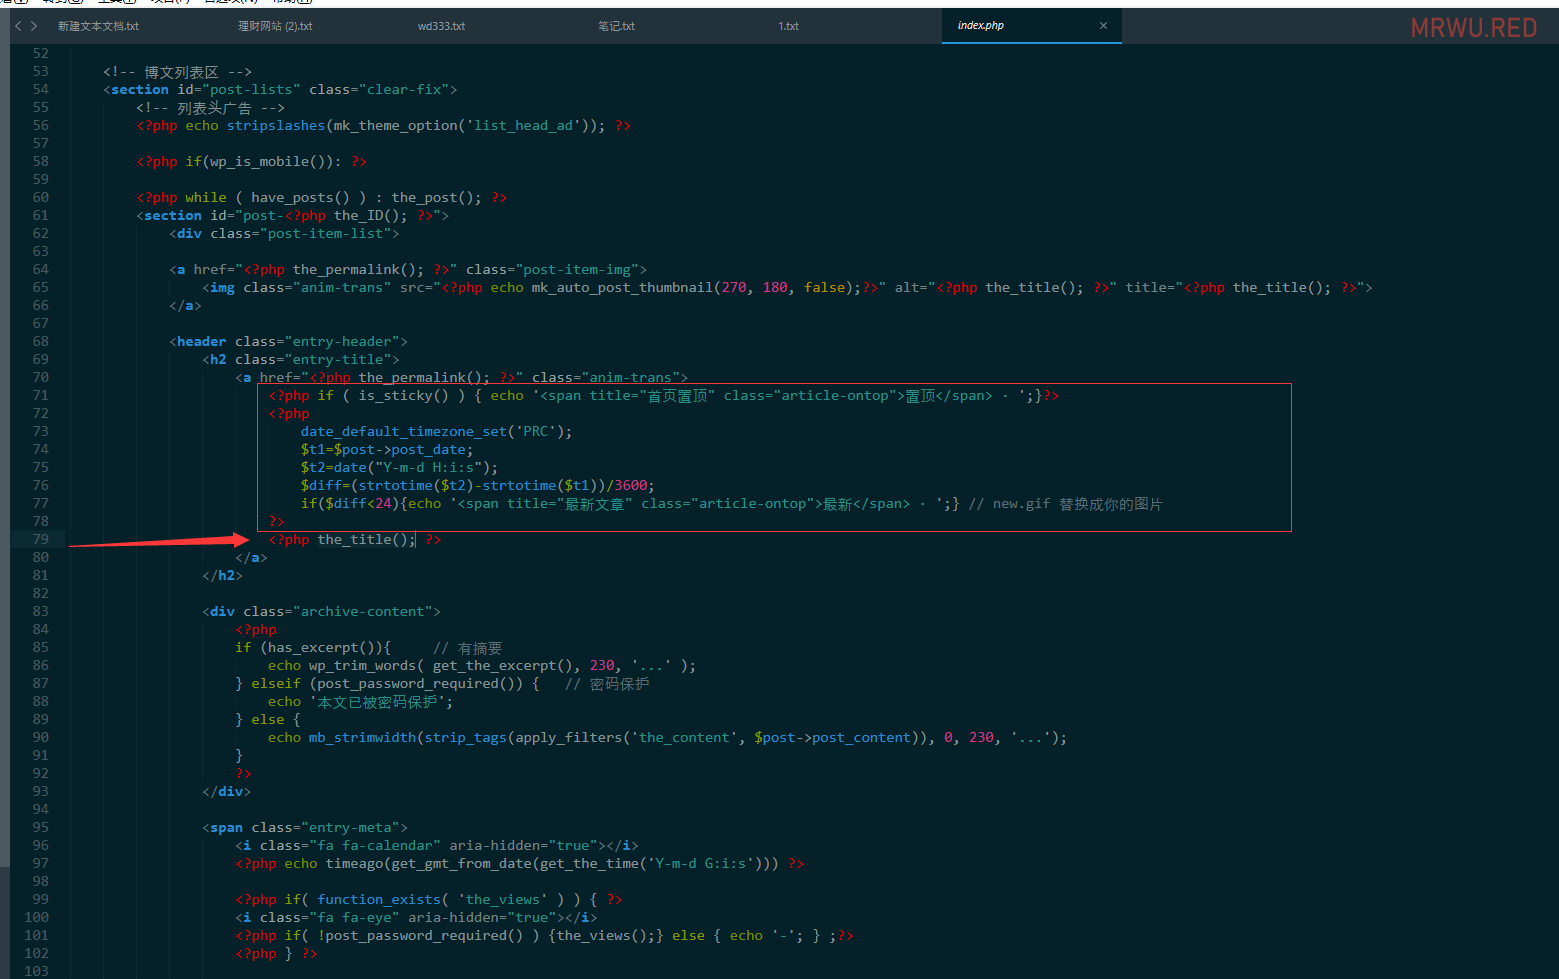Click line number 53 in the gutter
The image size is (1559, 979).
click(x=40, y=71)
